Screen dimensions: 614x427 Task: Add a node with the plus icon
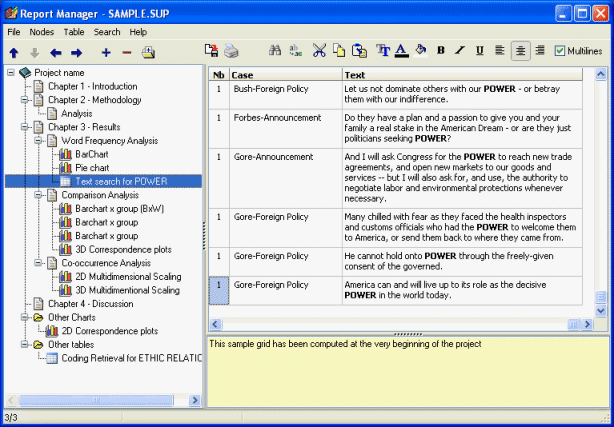(106, 52)
